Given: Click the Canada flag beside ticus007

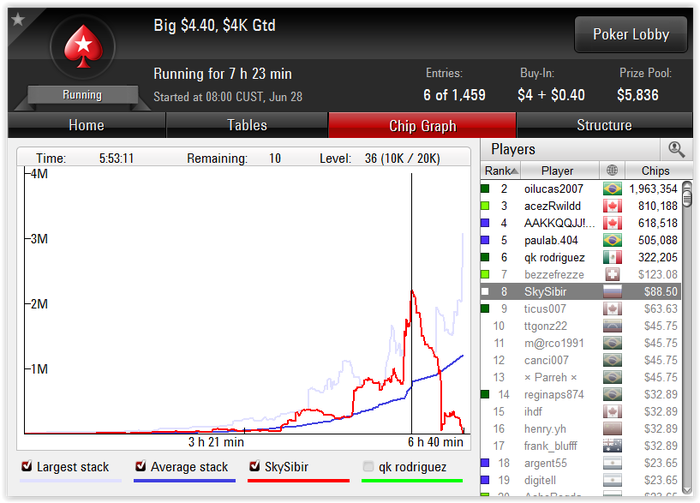Looking at the screenshot, I should point(612,309).
